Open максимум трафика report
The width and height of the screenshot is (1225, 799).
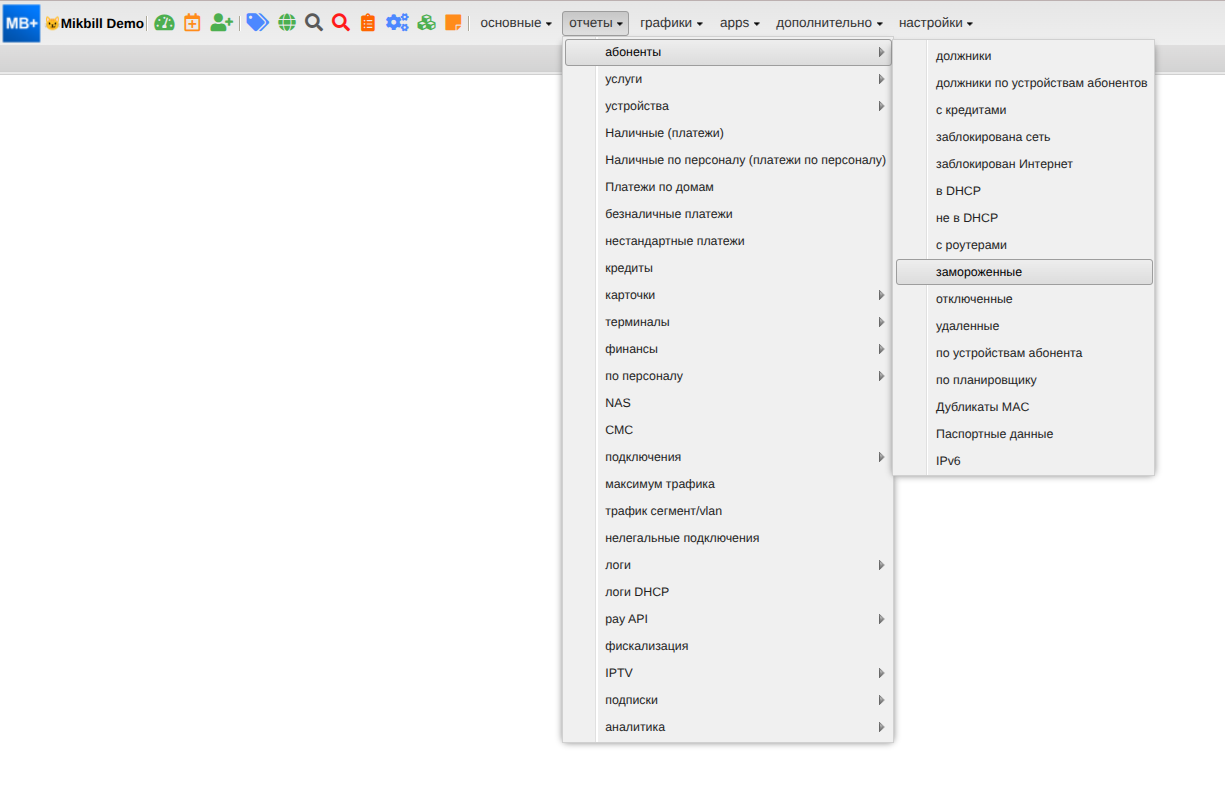(728, 484)
